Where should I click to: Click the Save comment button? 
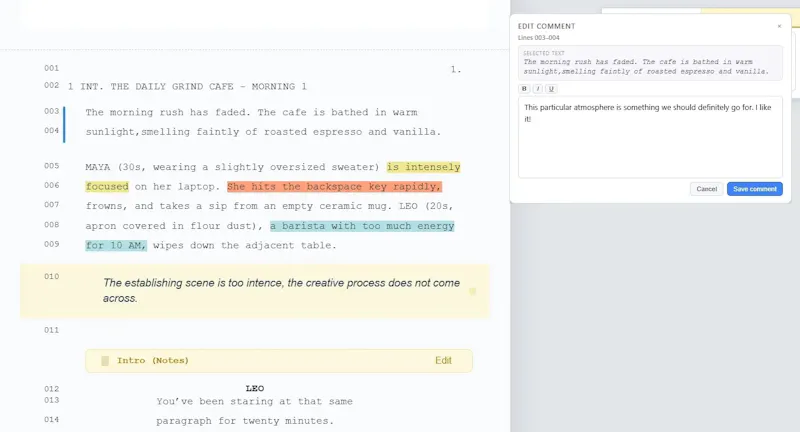click(755, 189)
